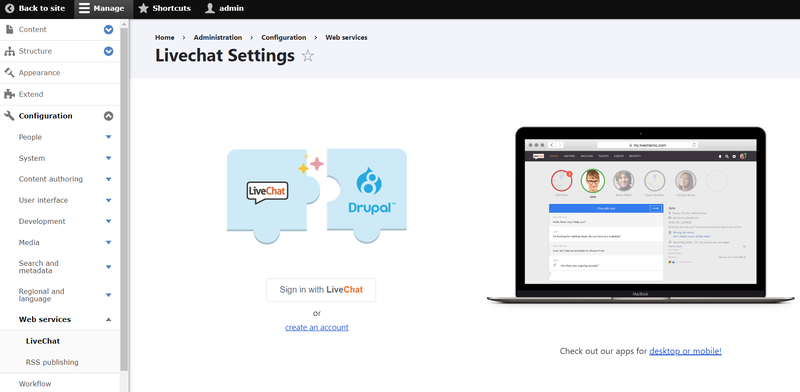800x392 pixels.
Task: Open the Workflow menu item
Action: tap(35, 383)
